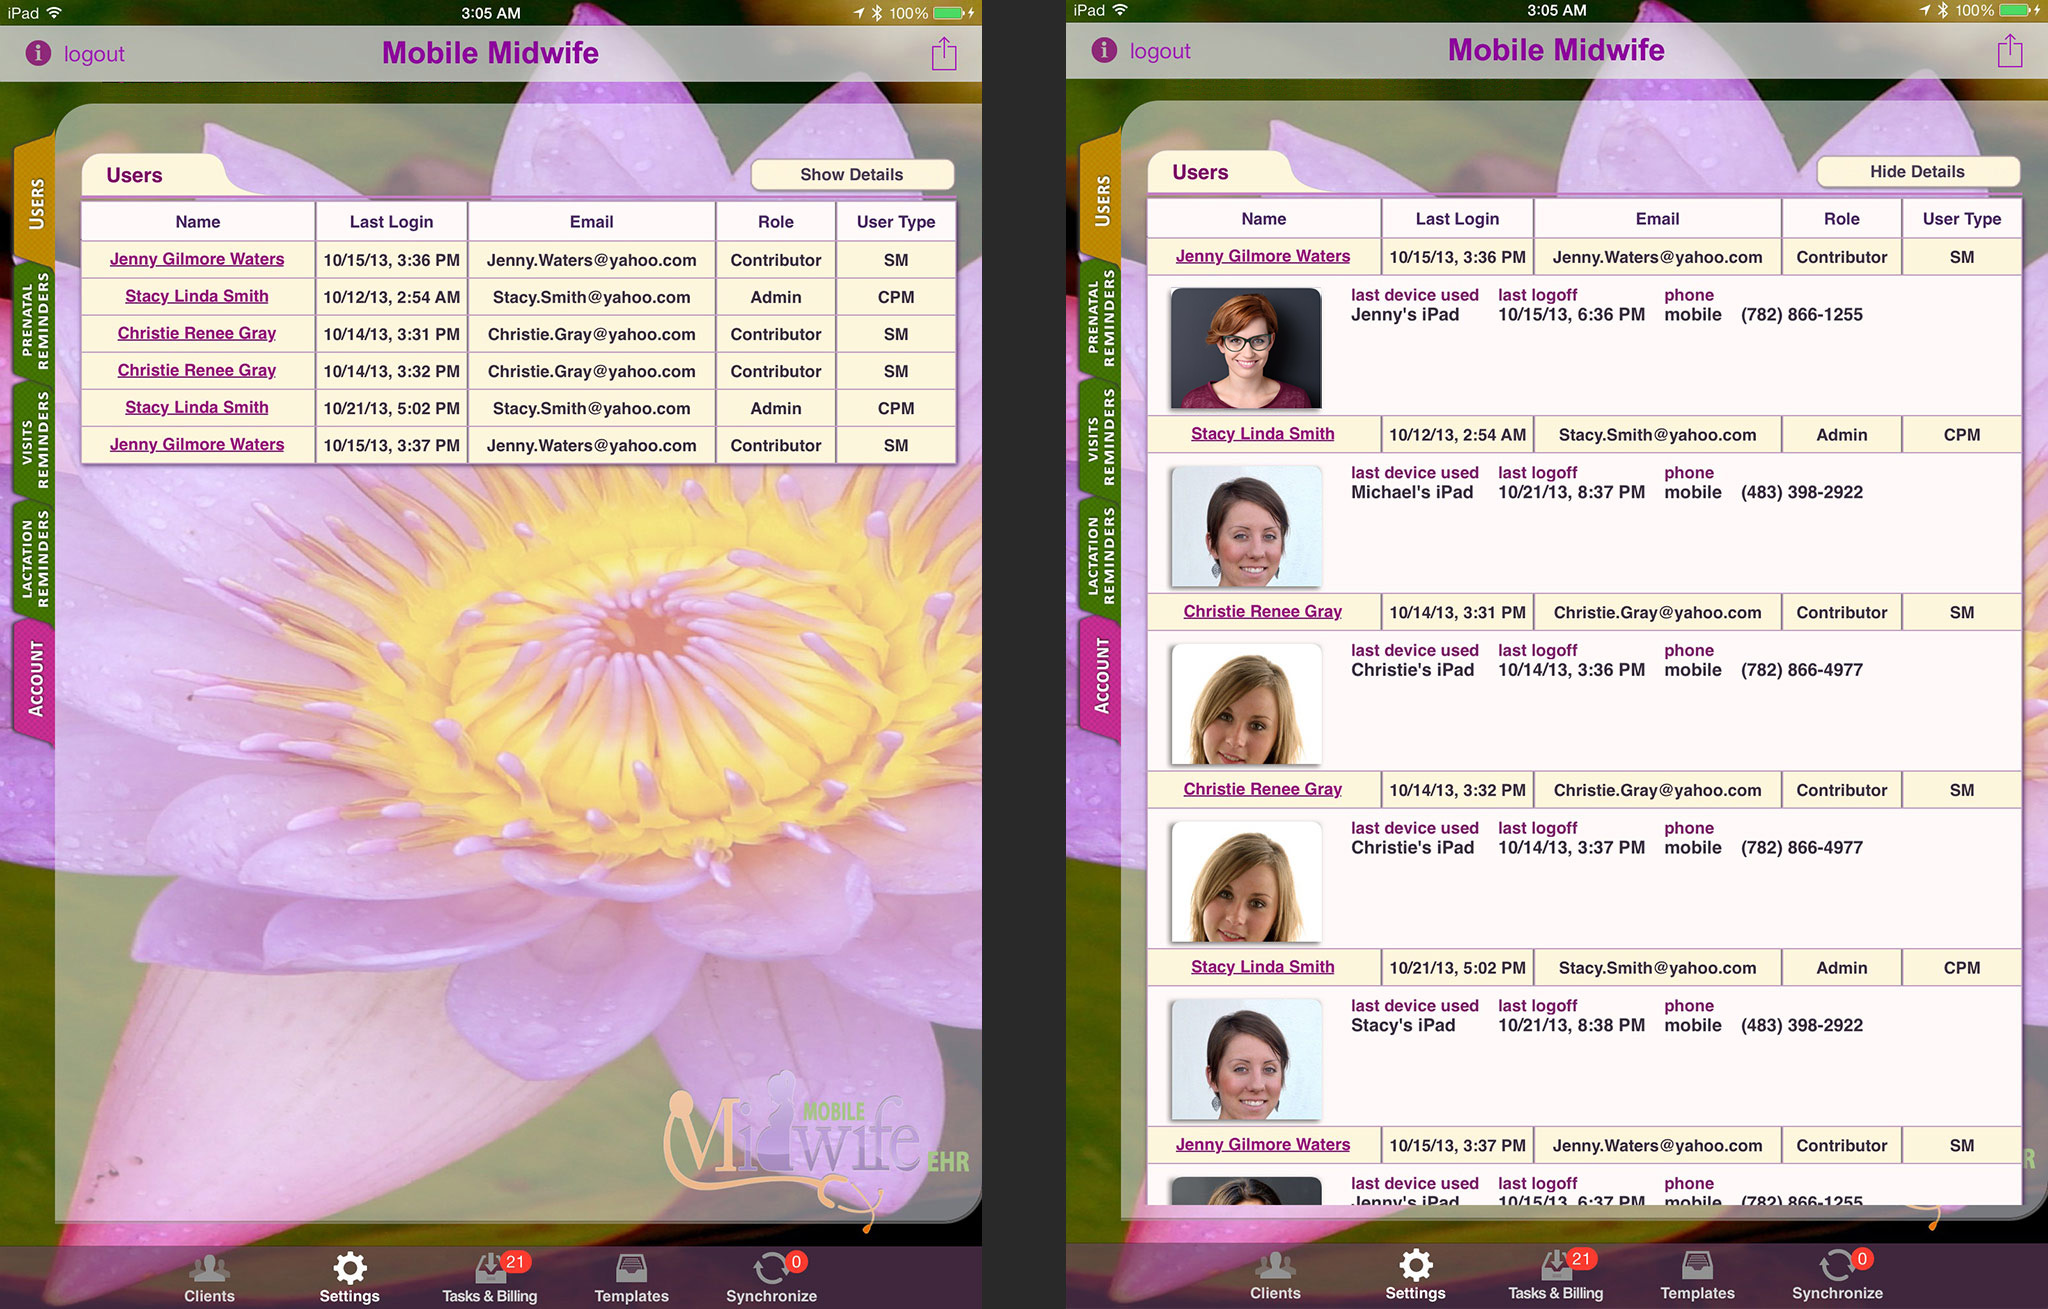Select Users side tab on left iPad screen
The width and height of the screenshot is (2048, 1309).
(x=36, y=204)
